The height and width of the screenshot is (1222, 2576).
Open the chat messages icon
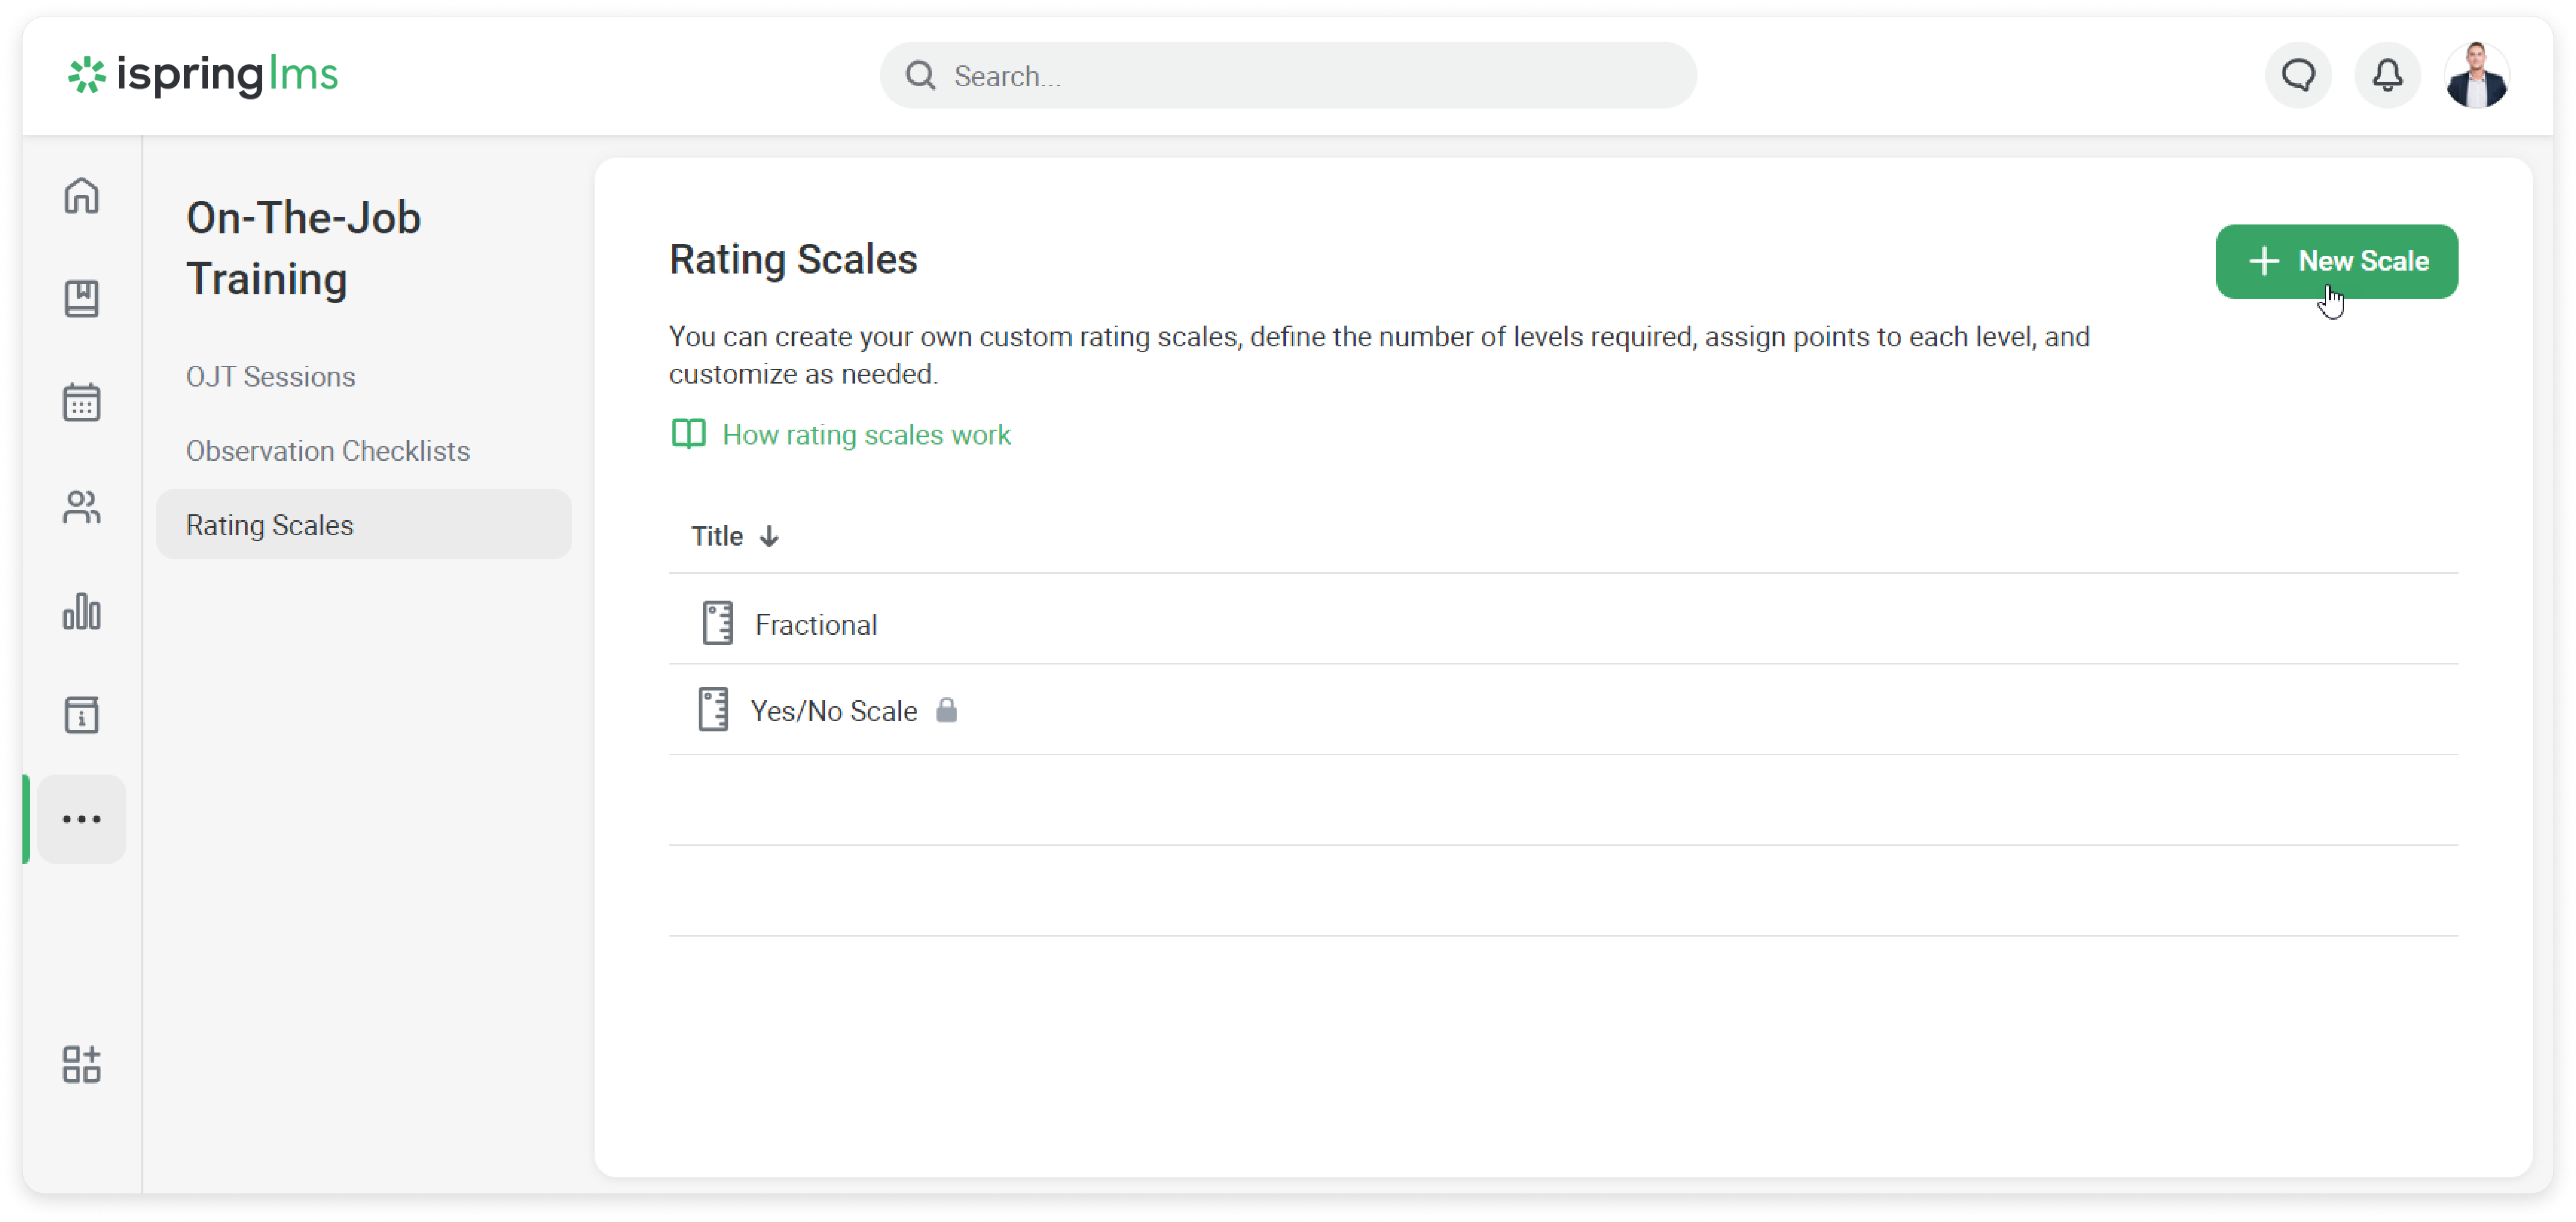pos(2298,75)
